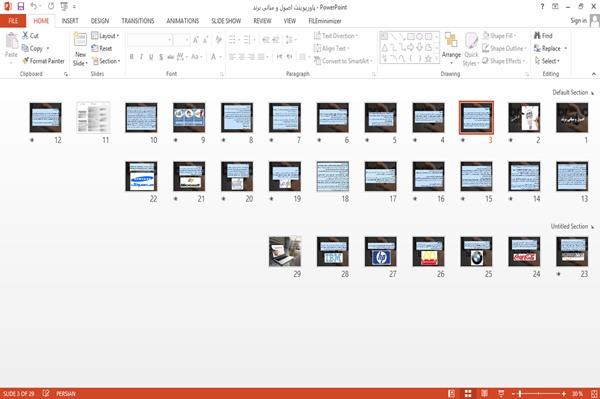The height and width of the screenshot is (399, 600).
Task: Click the Save icon in quick access toolbar
Action: 21,7
